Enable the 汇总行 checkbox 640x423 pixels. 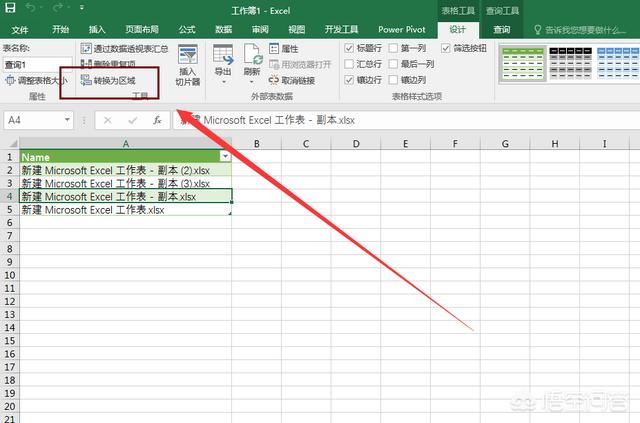click(x=349, y=64)
